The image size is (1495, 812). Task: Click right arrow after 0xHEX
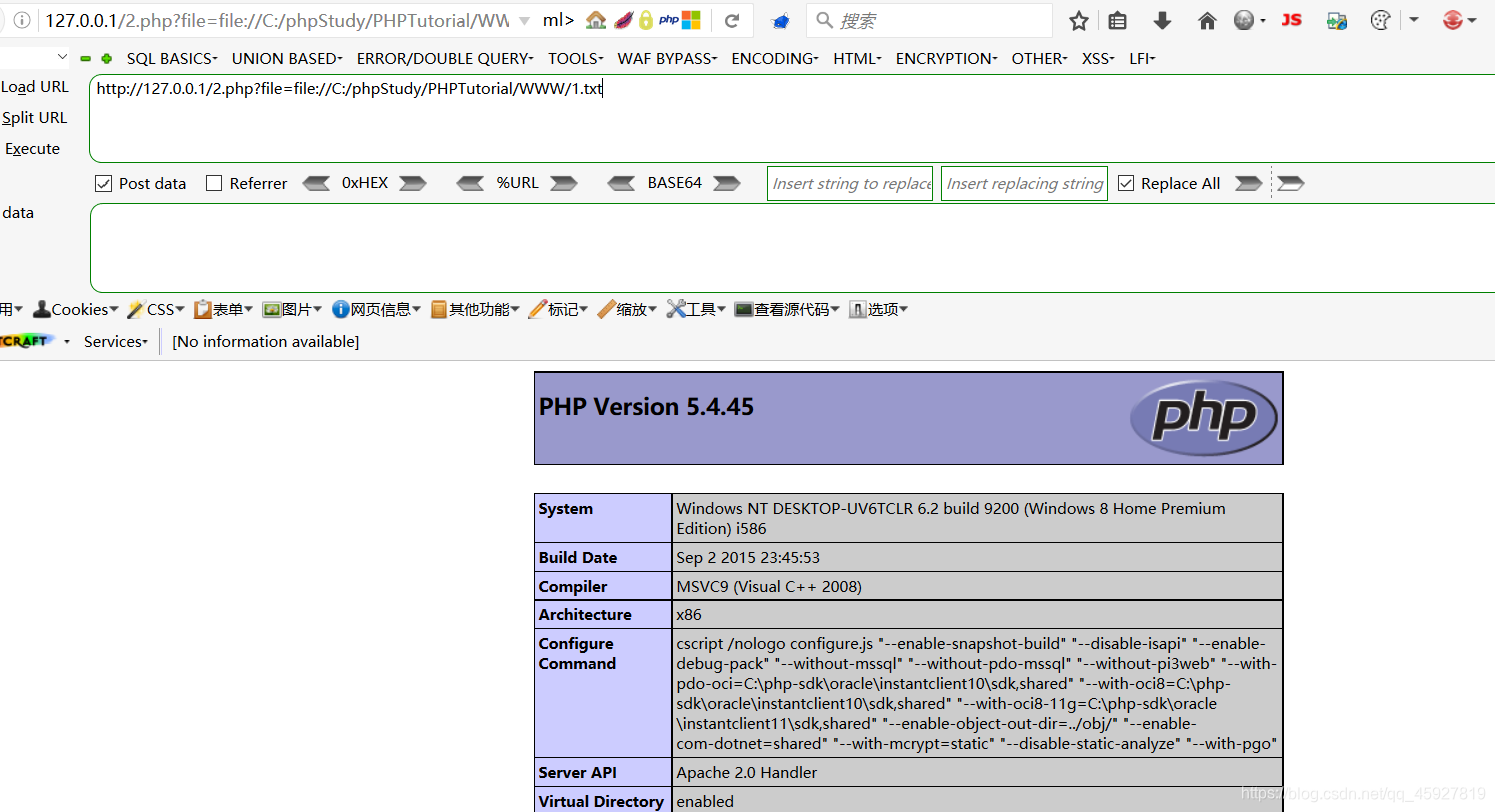click(x=413, y=183)
